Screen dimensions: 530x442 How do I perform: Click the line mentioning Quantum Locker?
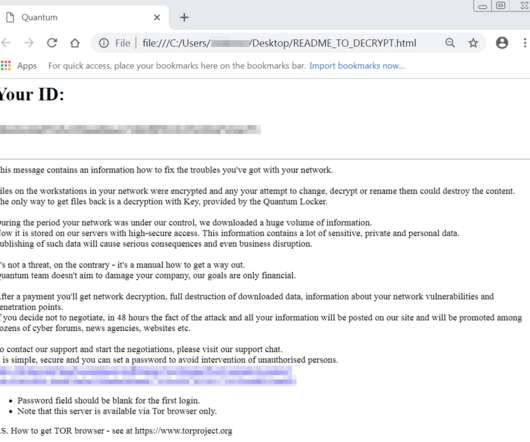pos(164,202)
